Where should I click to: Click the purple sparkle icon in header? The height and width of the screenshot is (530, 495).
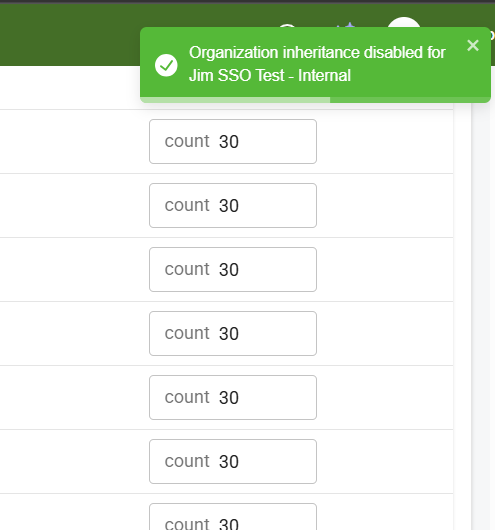[348, 24]
